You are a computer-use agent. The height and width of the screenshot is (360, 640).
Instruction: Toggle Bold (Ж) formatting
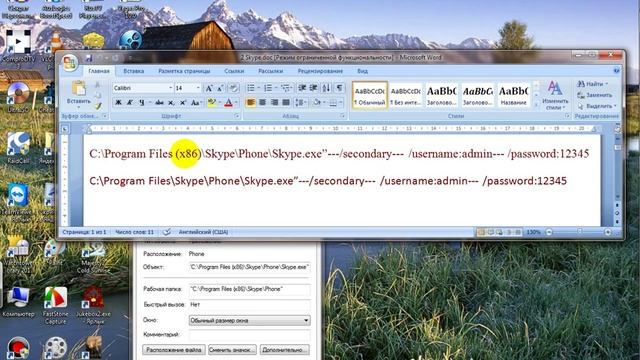118,102
